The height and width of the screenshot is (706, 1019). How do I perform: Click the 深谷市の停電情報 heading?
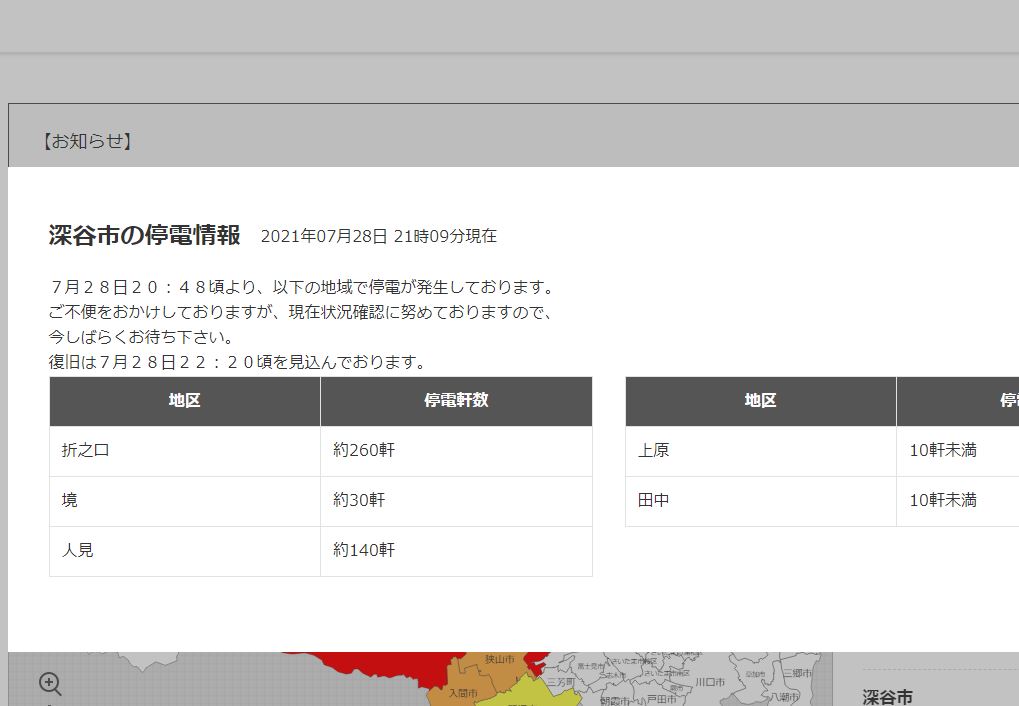coord(144,235)
